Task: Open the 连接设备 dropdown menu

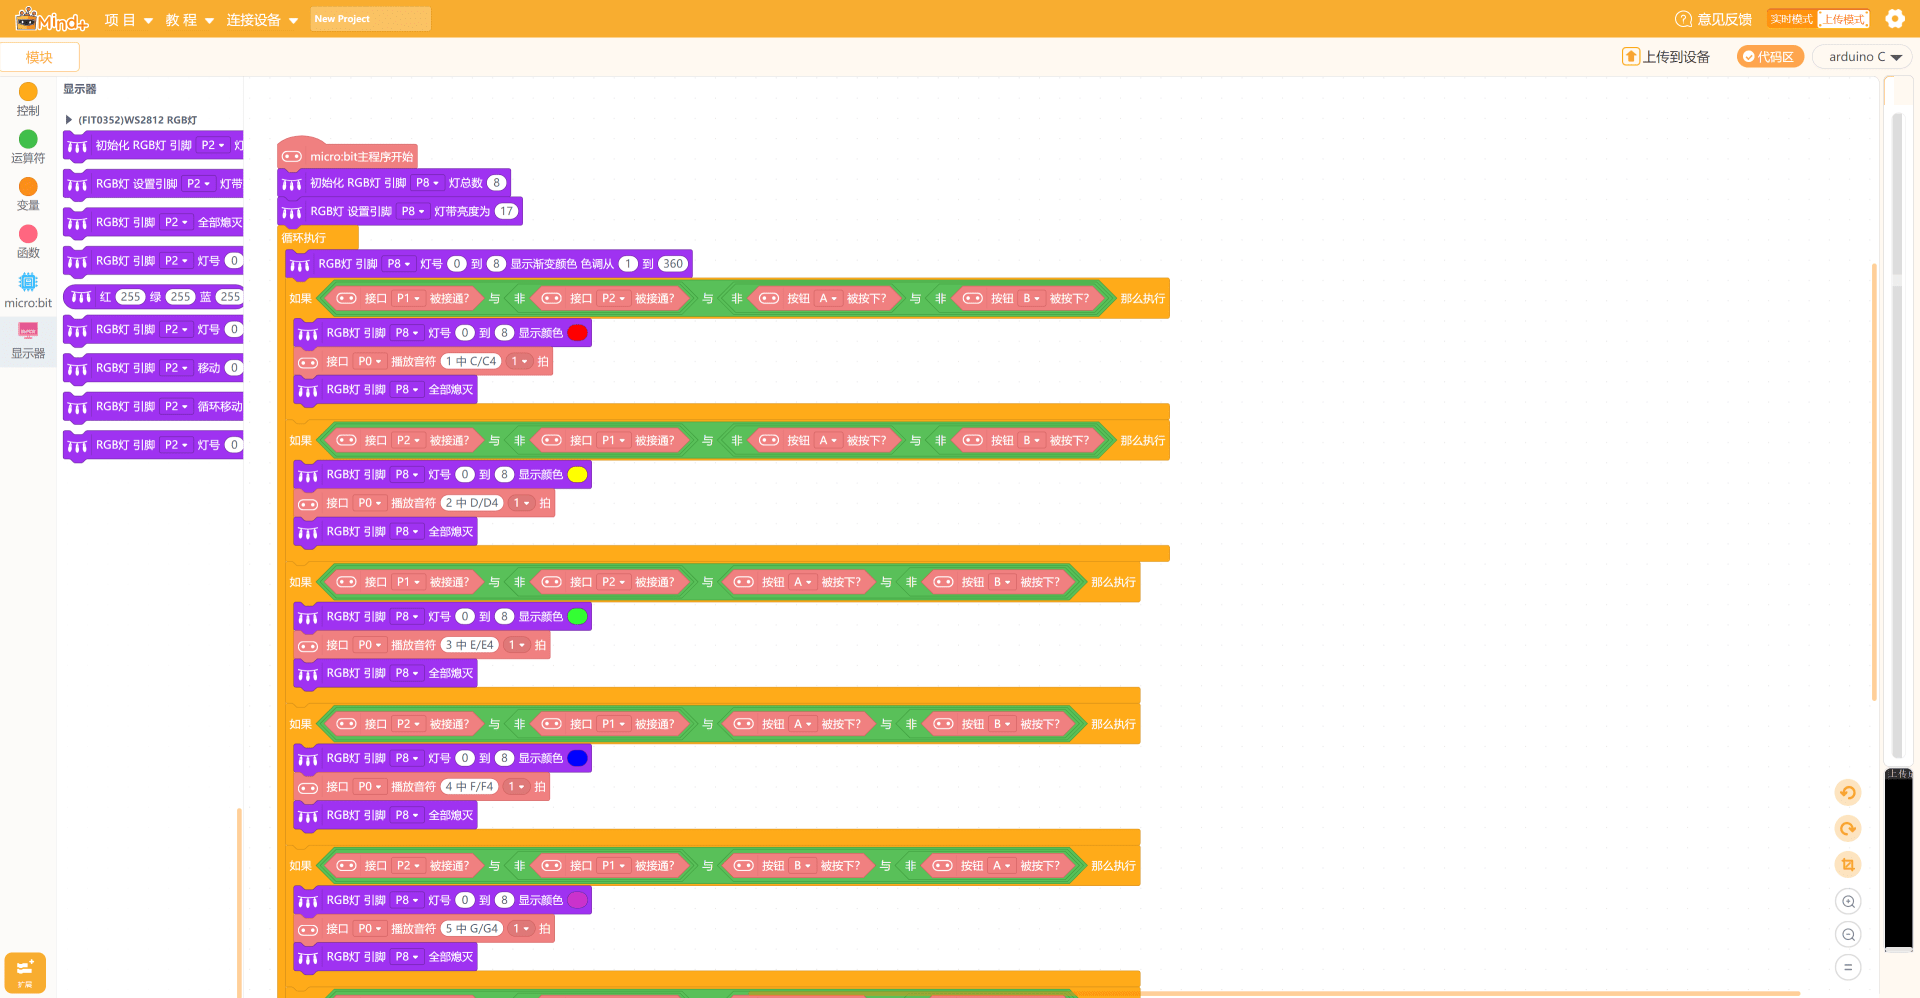Action: tap(262, 20)
